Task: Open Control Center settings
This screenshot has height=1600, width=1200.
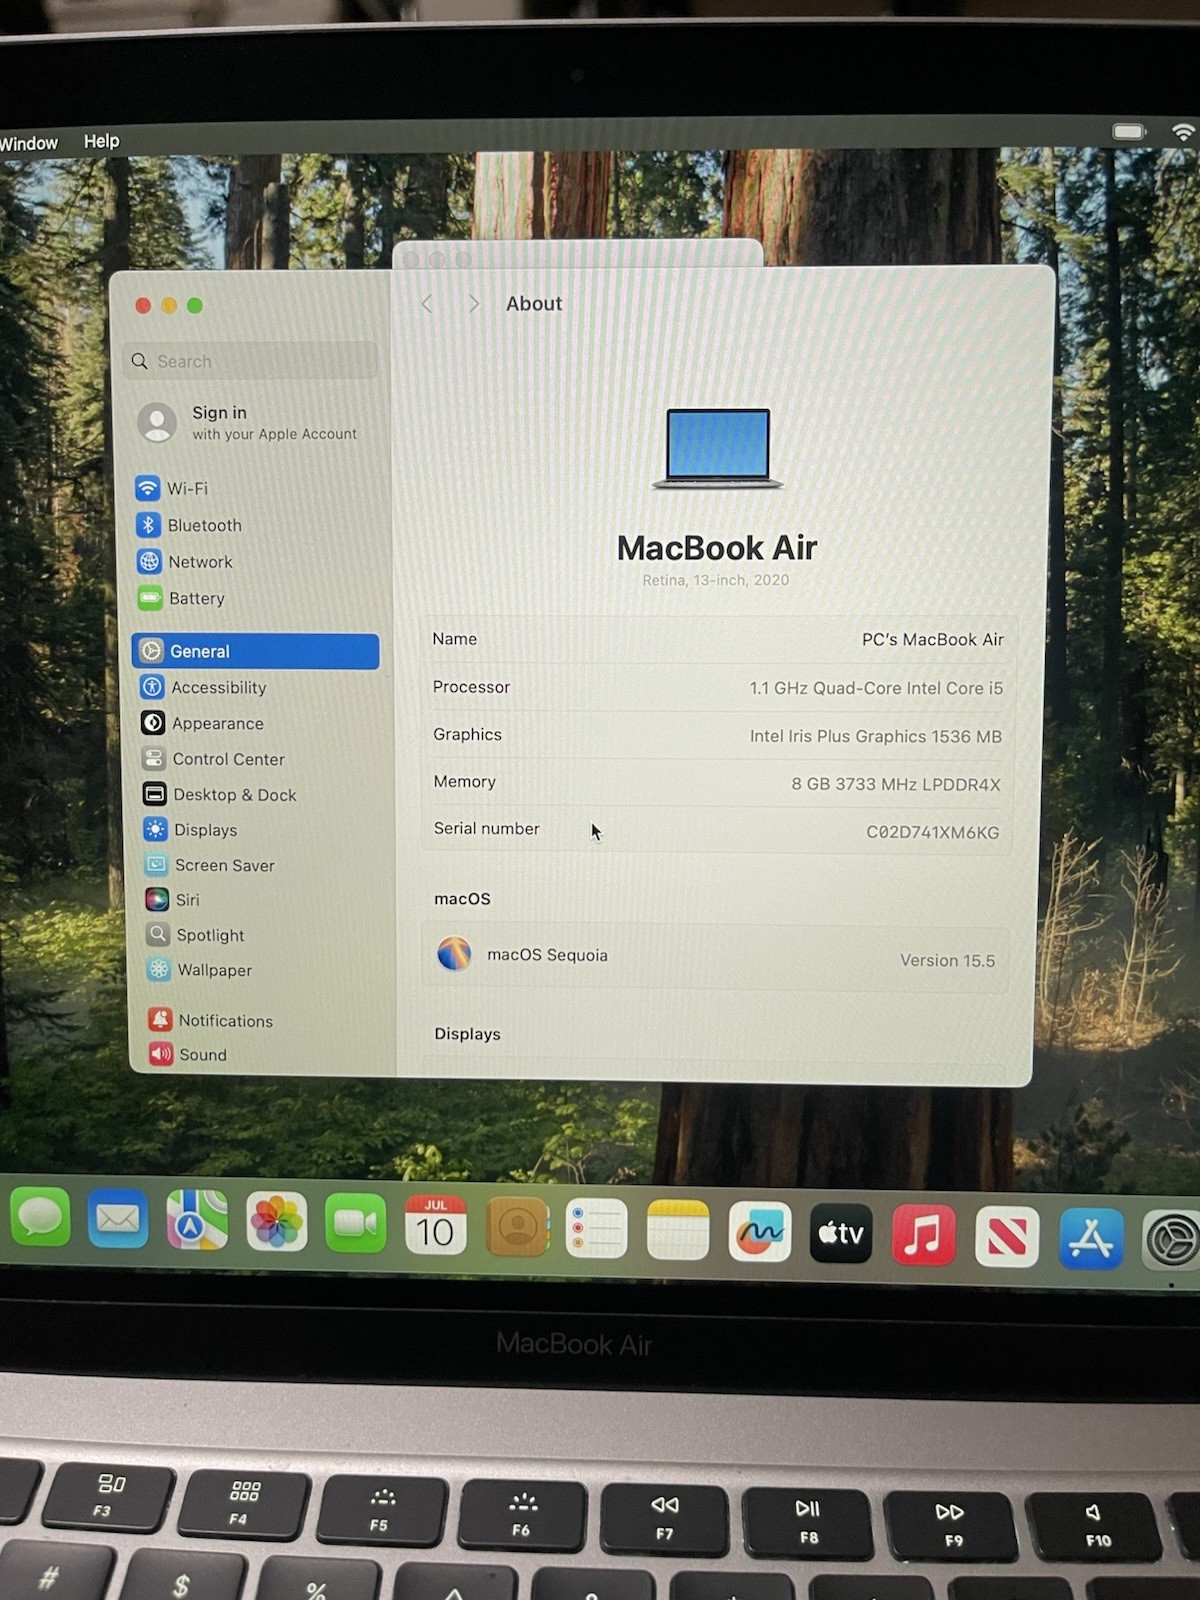Action: [214, 759]
